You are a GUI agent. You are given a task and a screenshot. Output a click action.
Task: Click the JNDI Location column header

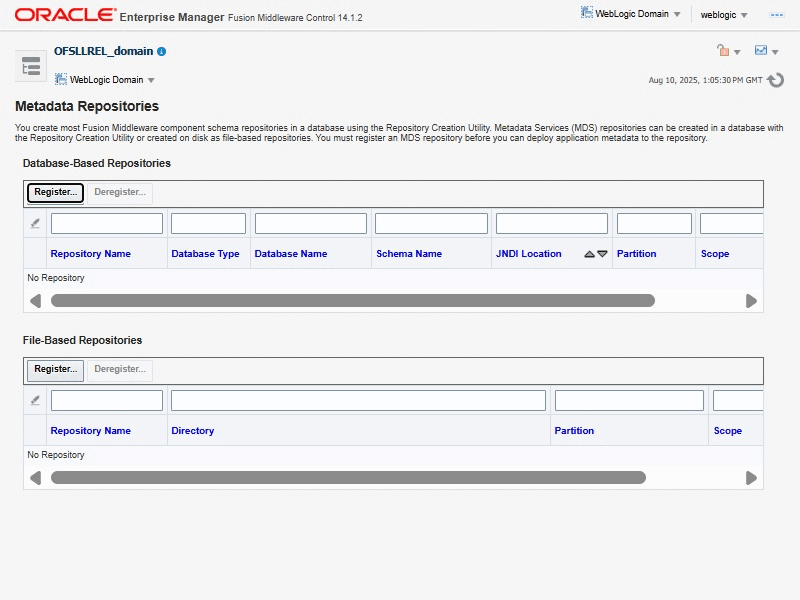point(529,254)
